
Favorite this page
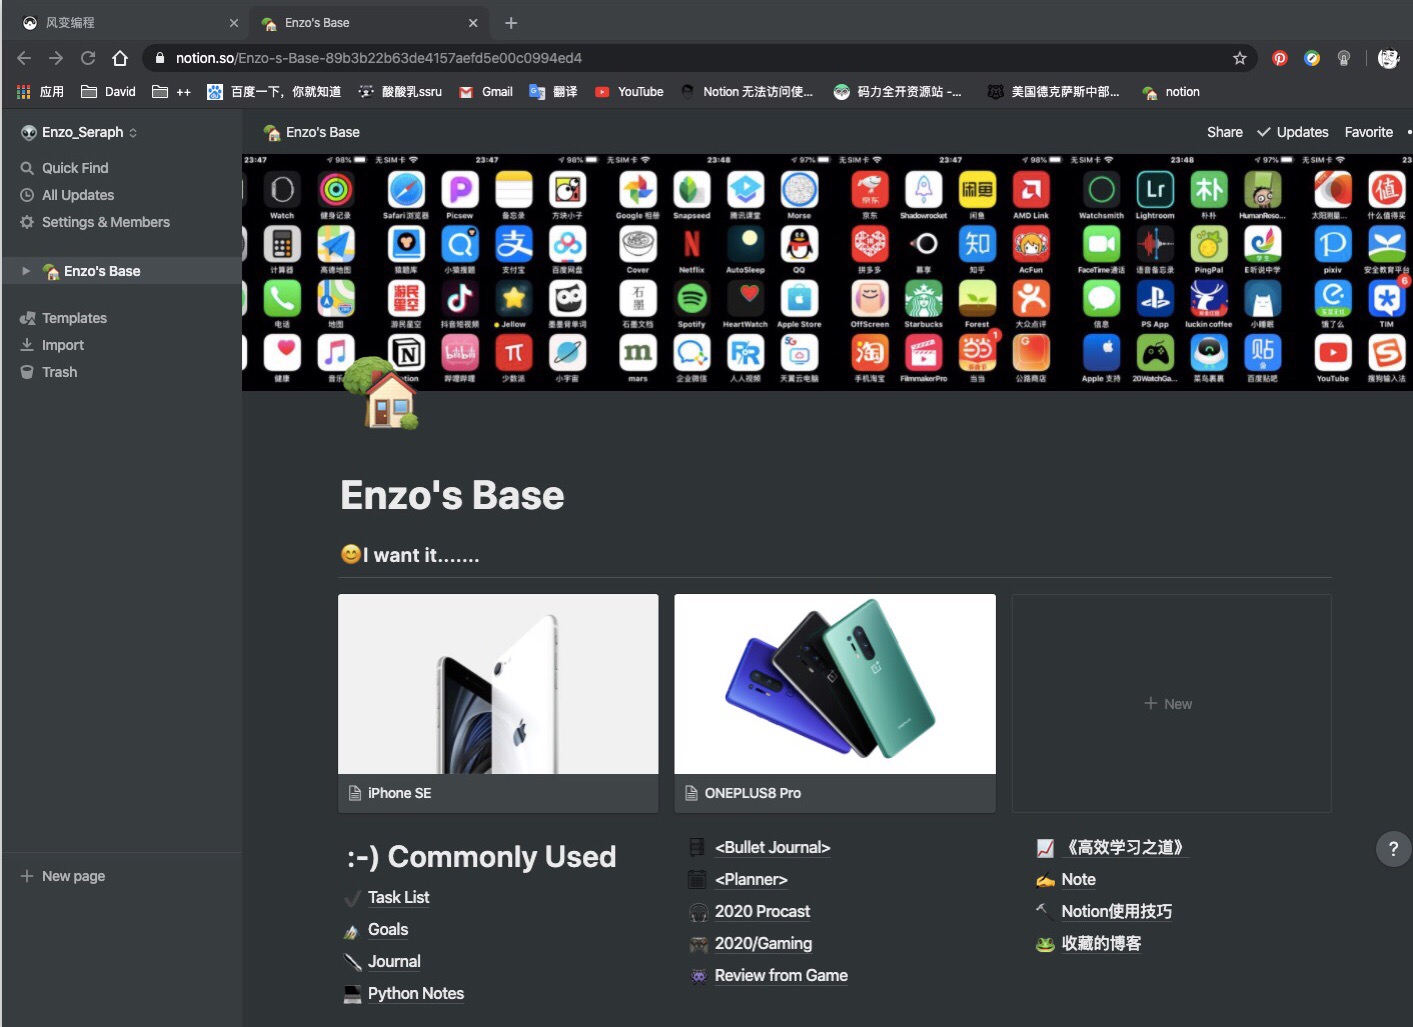click(1369, 132)
